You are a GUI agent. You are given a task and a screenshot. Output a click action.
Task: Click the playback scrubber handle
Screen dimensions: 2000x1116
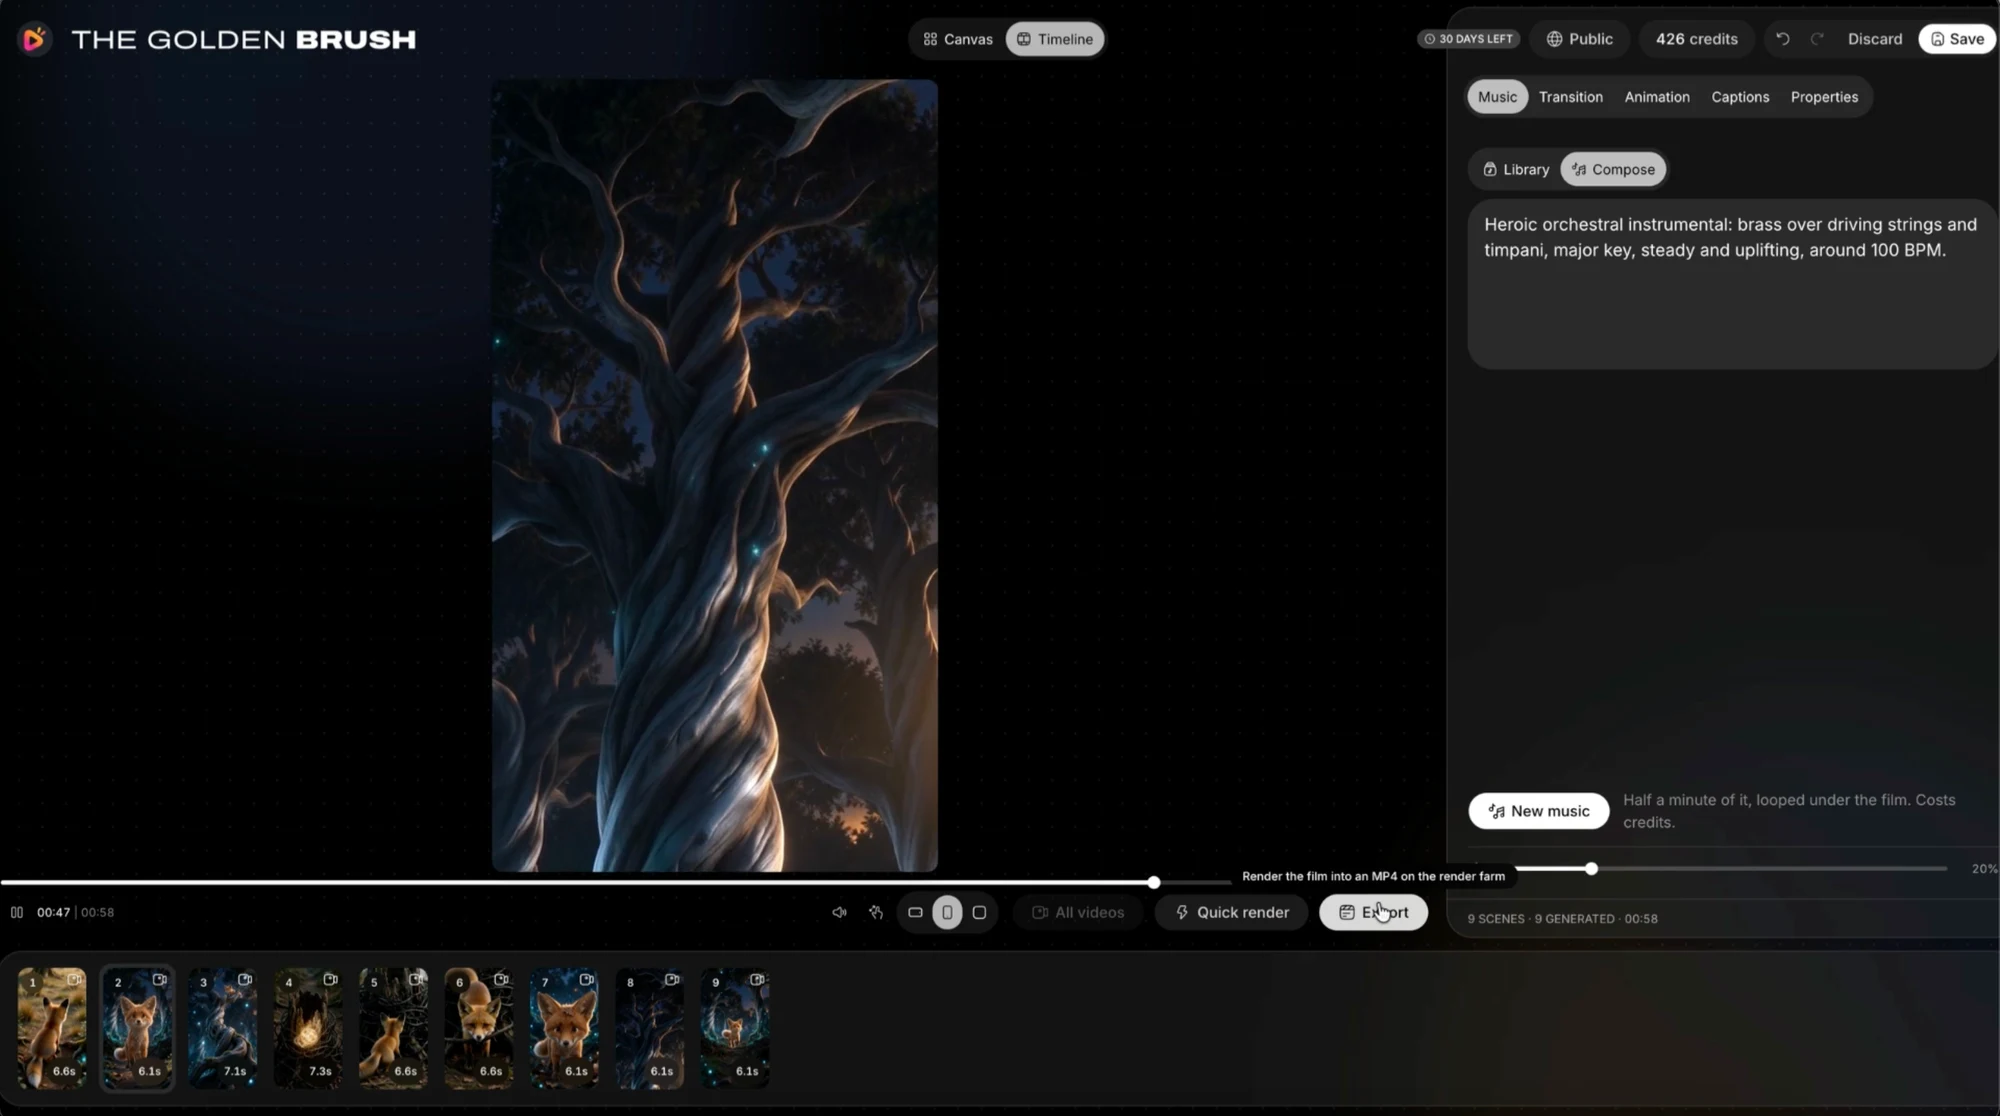[x=1154, y=882]
